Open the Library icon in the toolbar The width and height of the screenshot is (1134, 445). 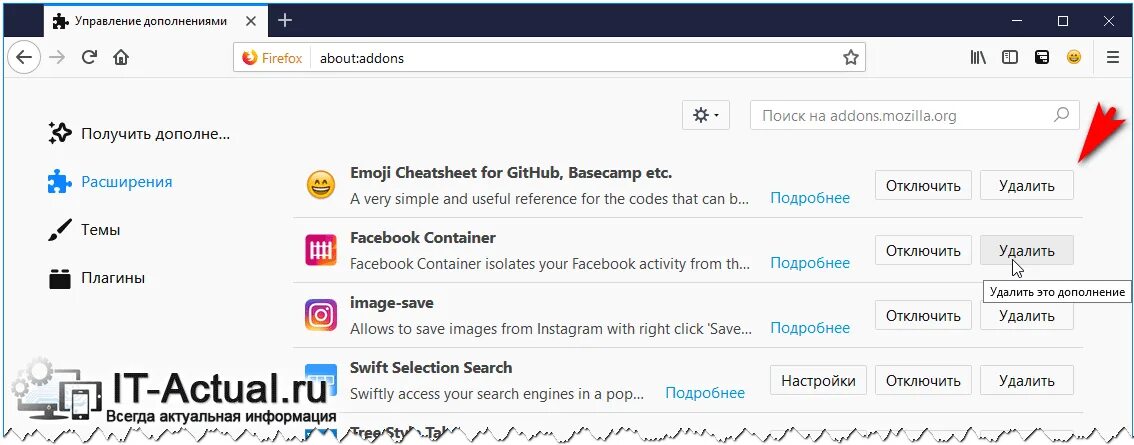[978, 57]
